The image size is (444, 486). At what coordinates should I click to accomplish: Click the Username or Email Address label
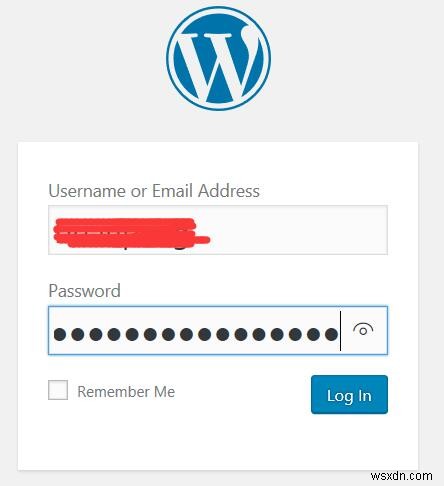[154, 191]
